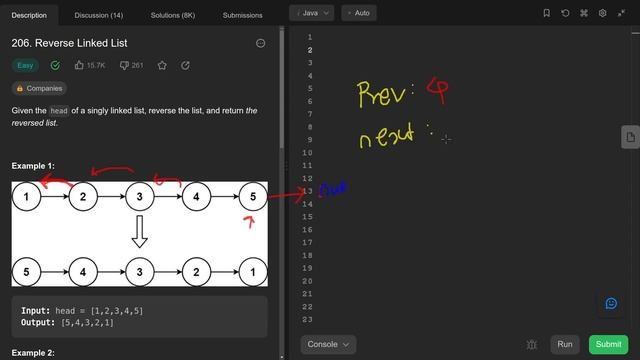
Task: Click line number 13 in editor
Action: pos(307,191)
